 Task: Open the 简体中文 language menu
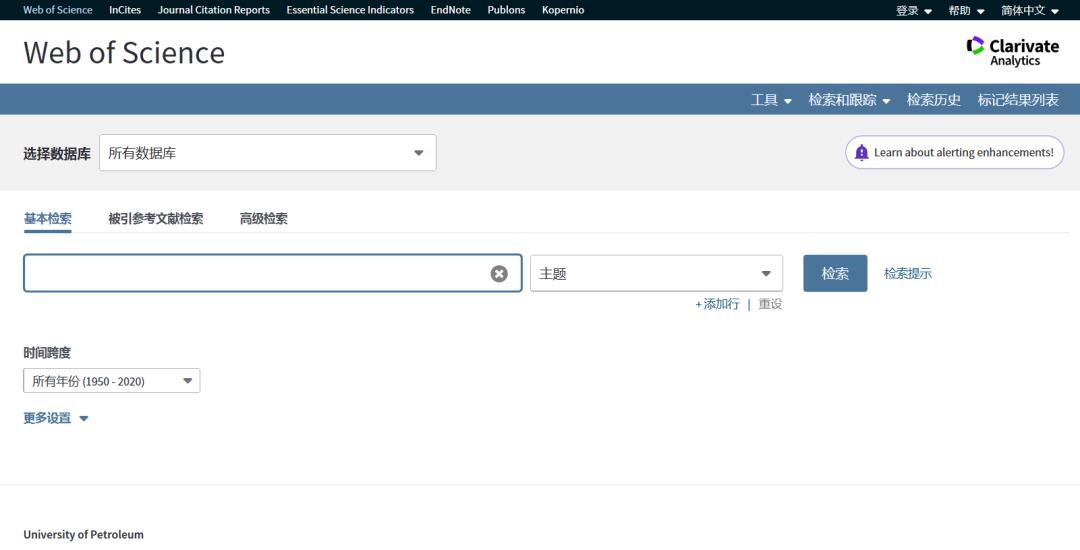[1029, 11]
